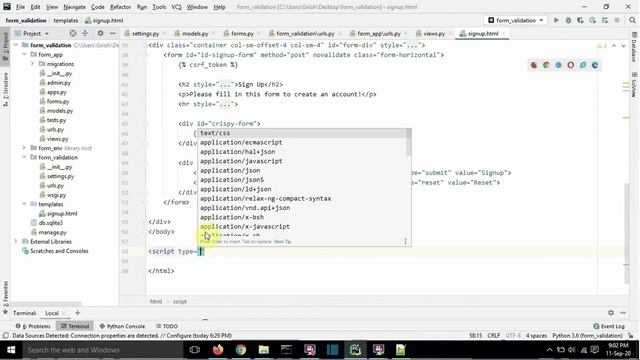This screenshot has width=640, height=360.
Task: Preview page in Chrome browser icon
Action: (x=546, y=65)
